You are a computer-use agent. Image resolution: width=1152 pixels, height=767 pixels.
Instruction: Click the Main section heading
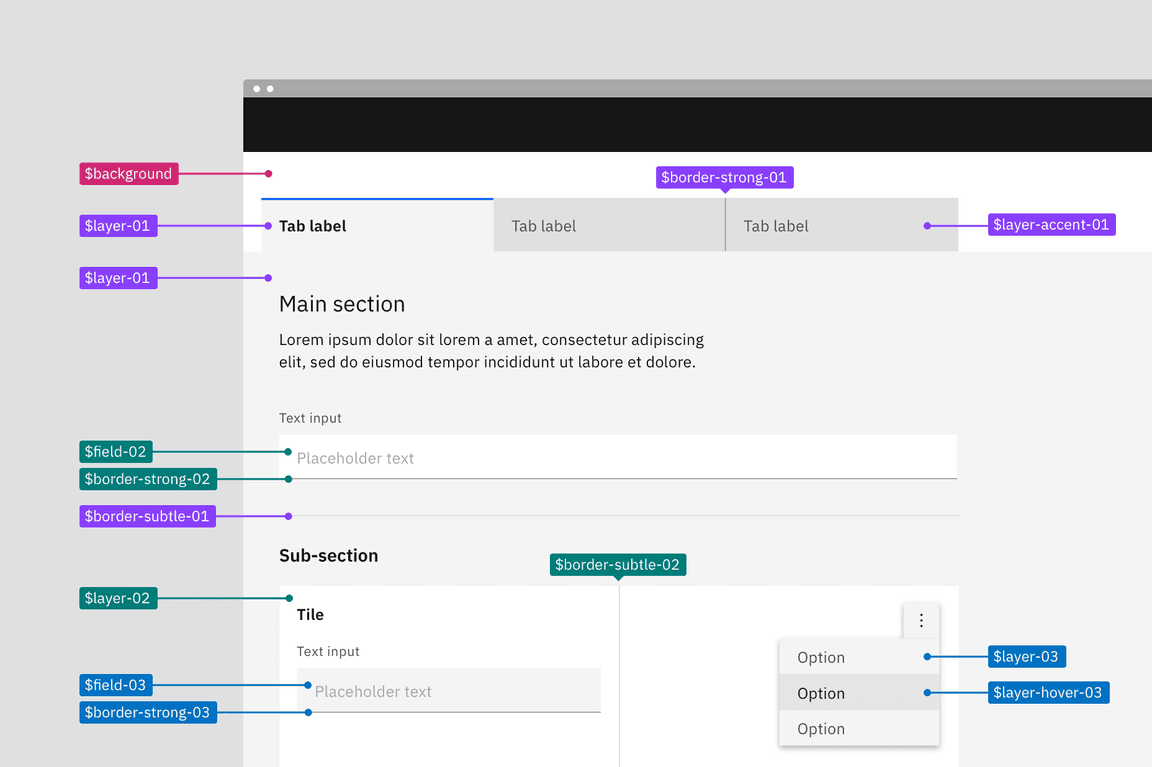click(x=342, y=303)
